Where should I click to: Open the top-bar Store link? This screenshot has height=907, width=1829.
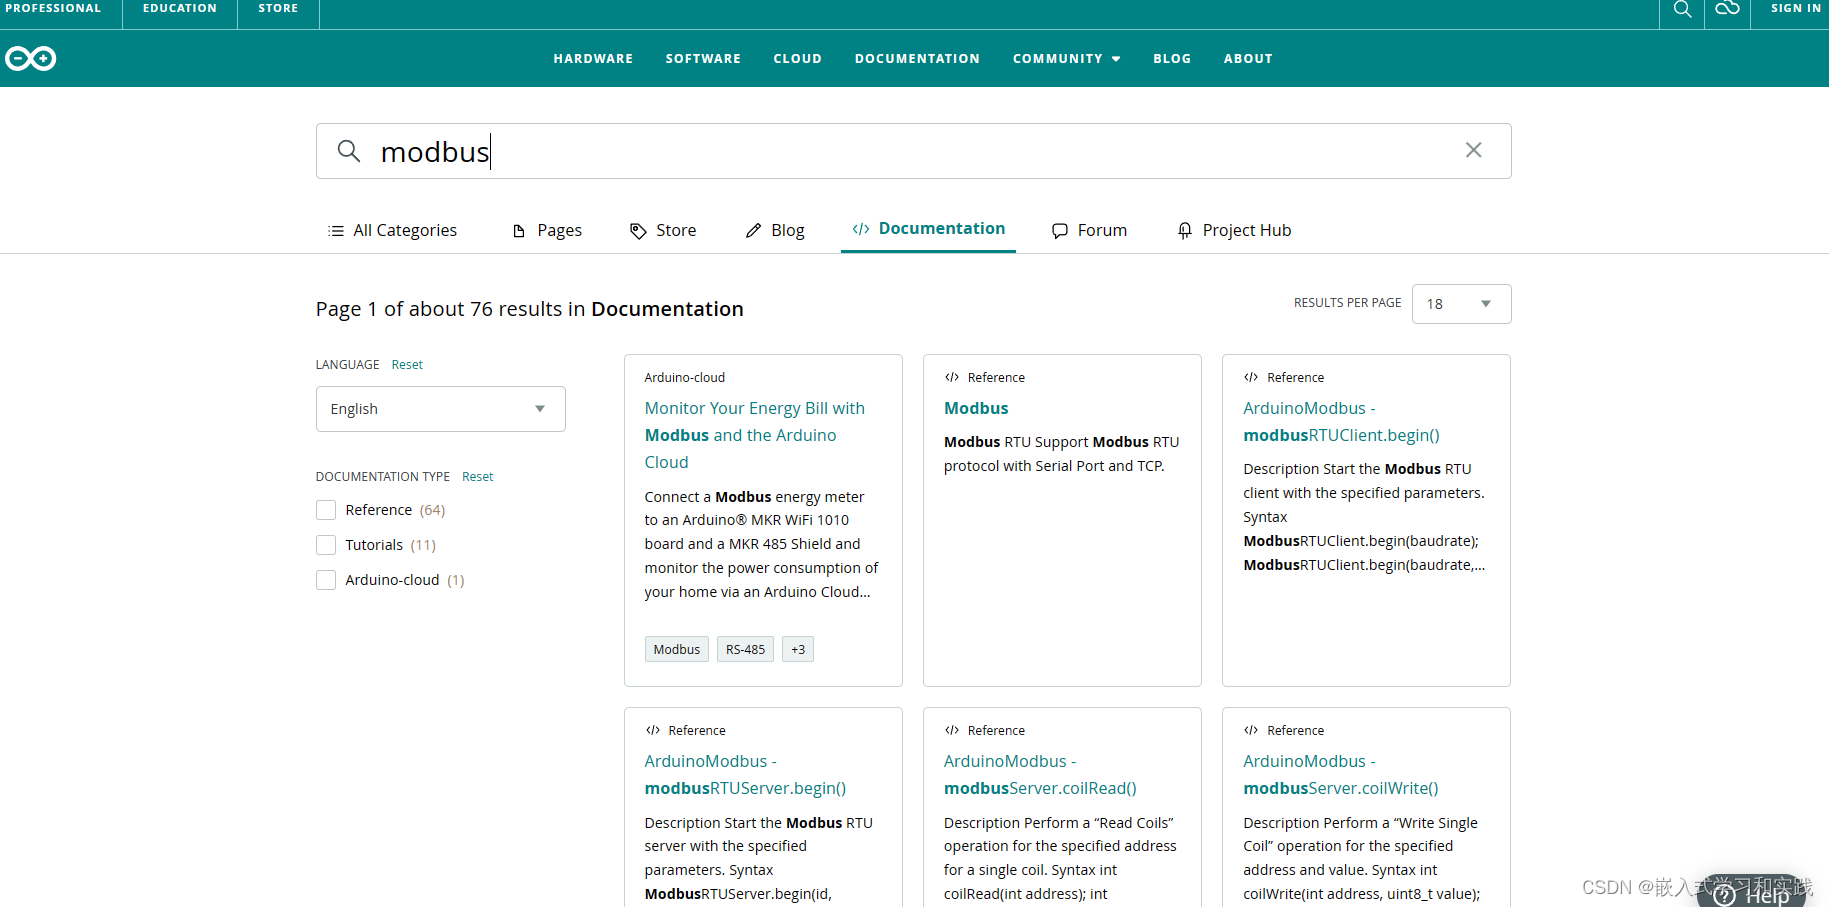pos(278,8)
